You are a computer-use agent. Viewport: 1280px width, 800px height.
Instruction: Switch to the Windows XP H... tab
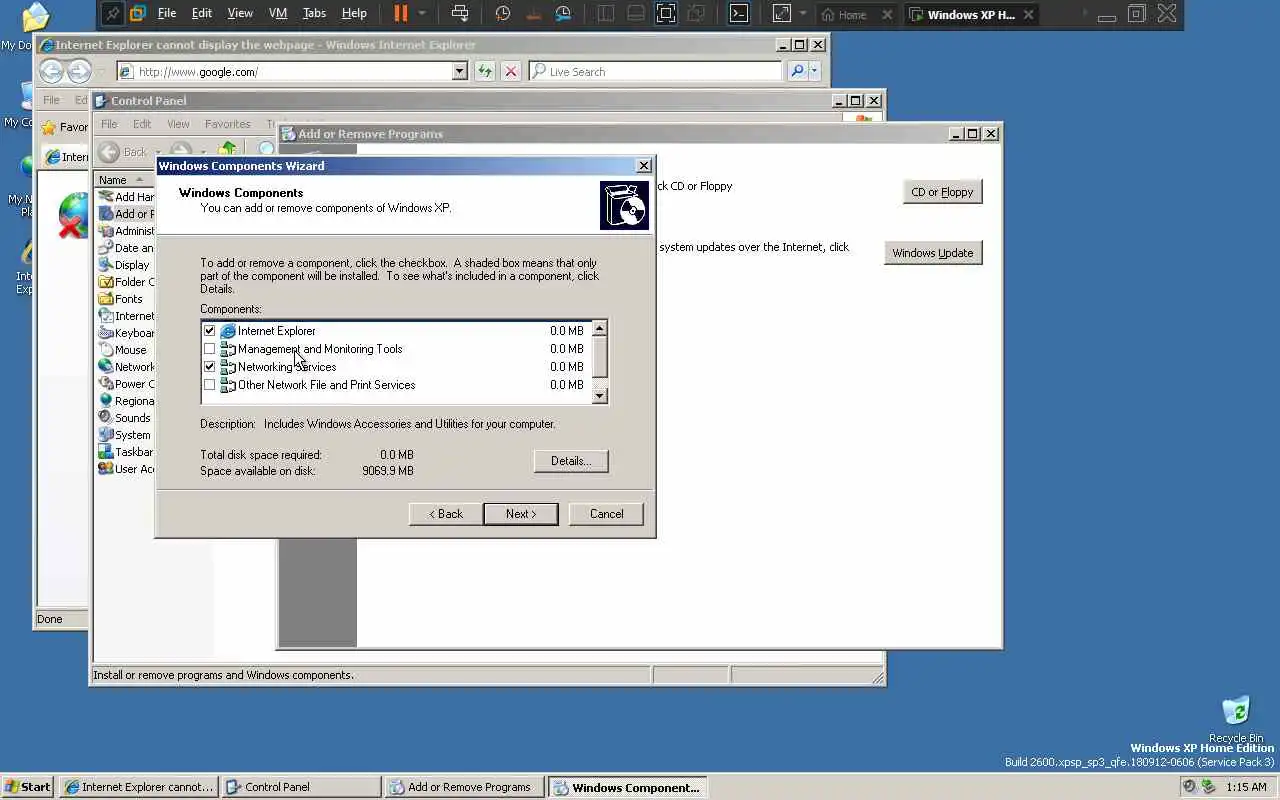click(x=972, y=14)
